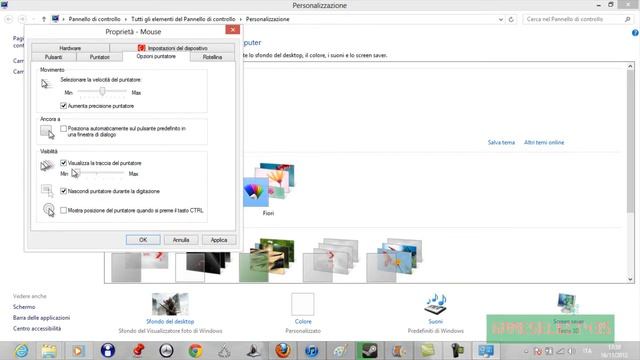Screen dimensions: 640x360
Task: Open the Control Panel help icon
Action: (635, 33)
